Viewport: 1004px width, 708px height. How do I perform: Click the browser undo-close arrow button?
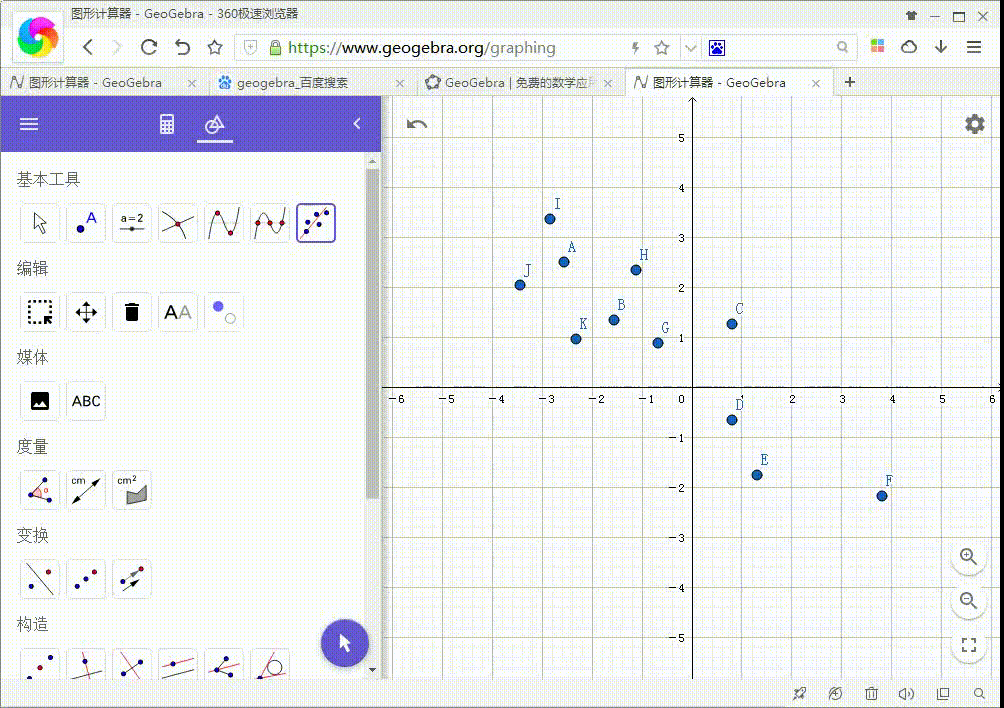(x=182, y=47)
